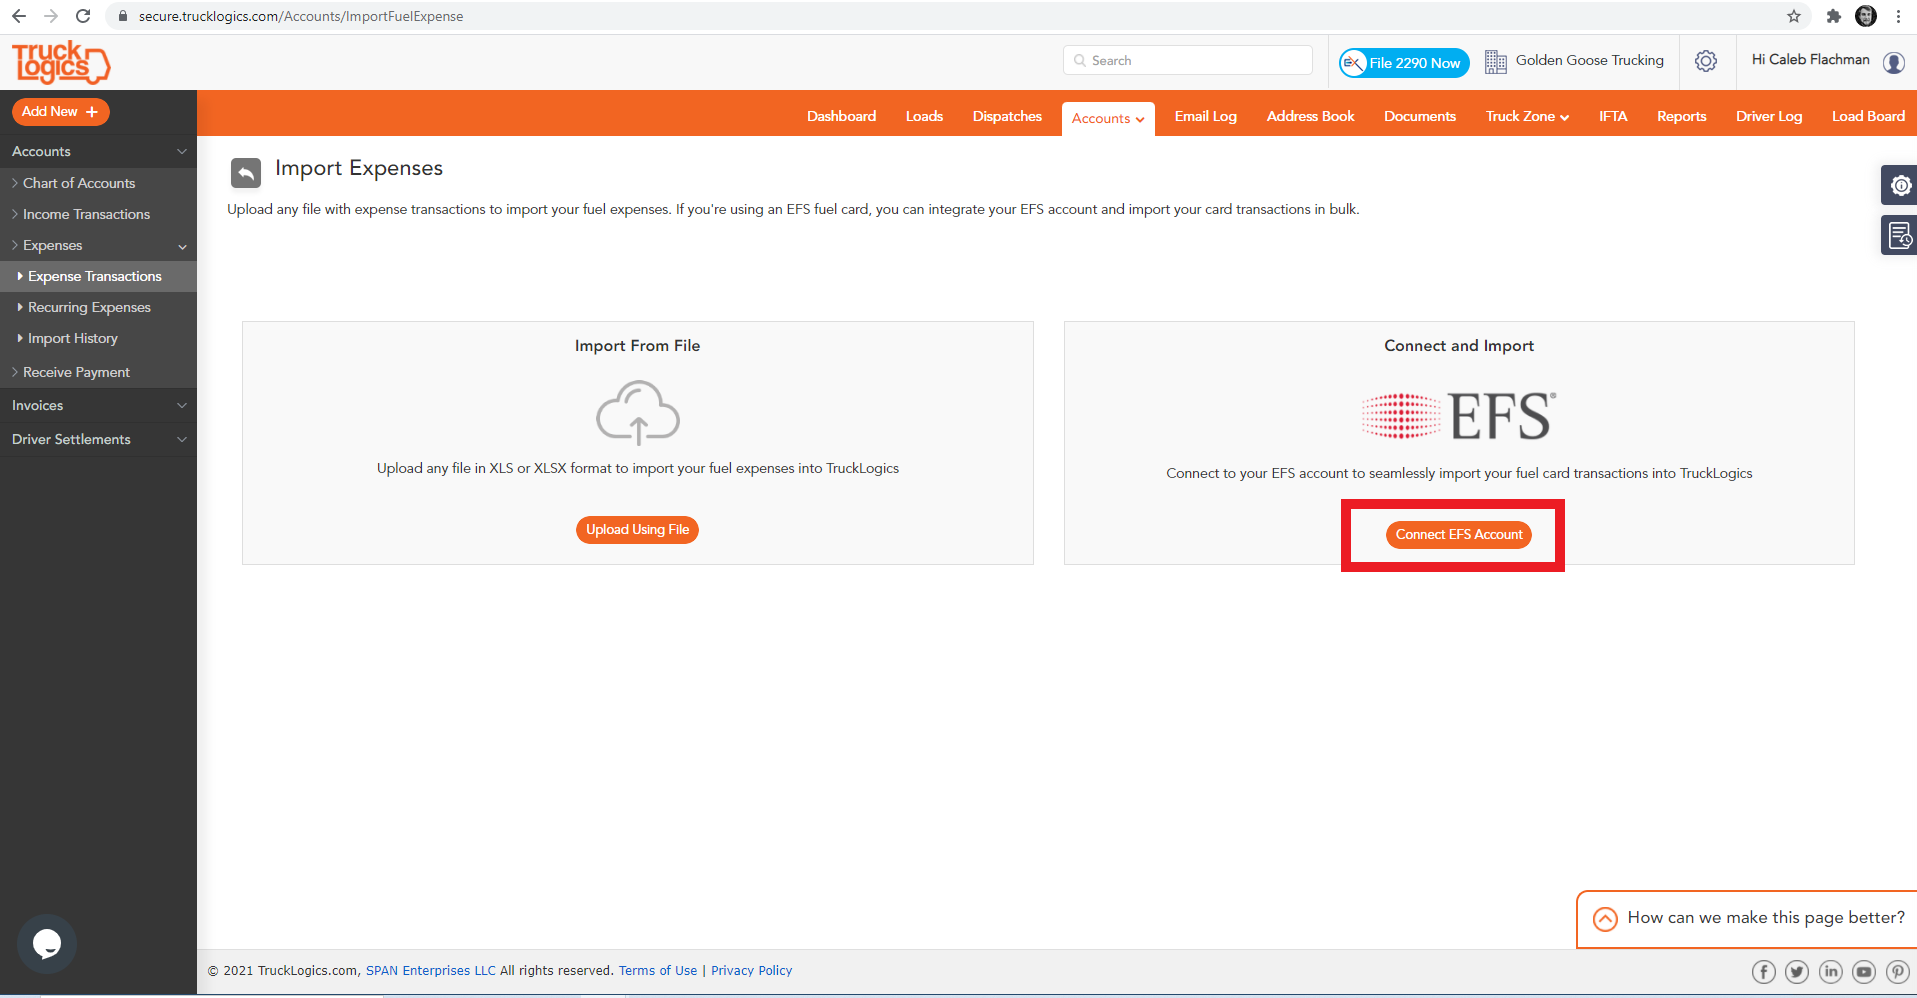Click the Connect EFS Account button

tap(1458, 535)
